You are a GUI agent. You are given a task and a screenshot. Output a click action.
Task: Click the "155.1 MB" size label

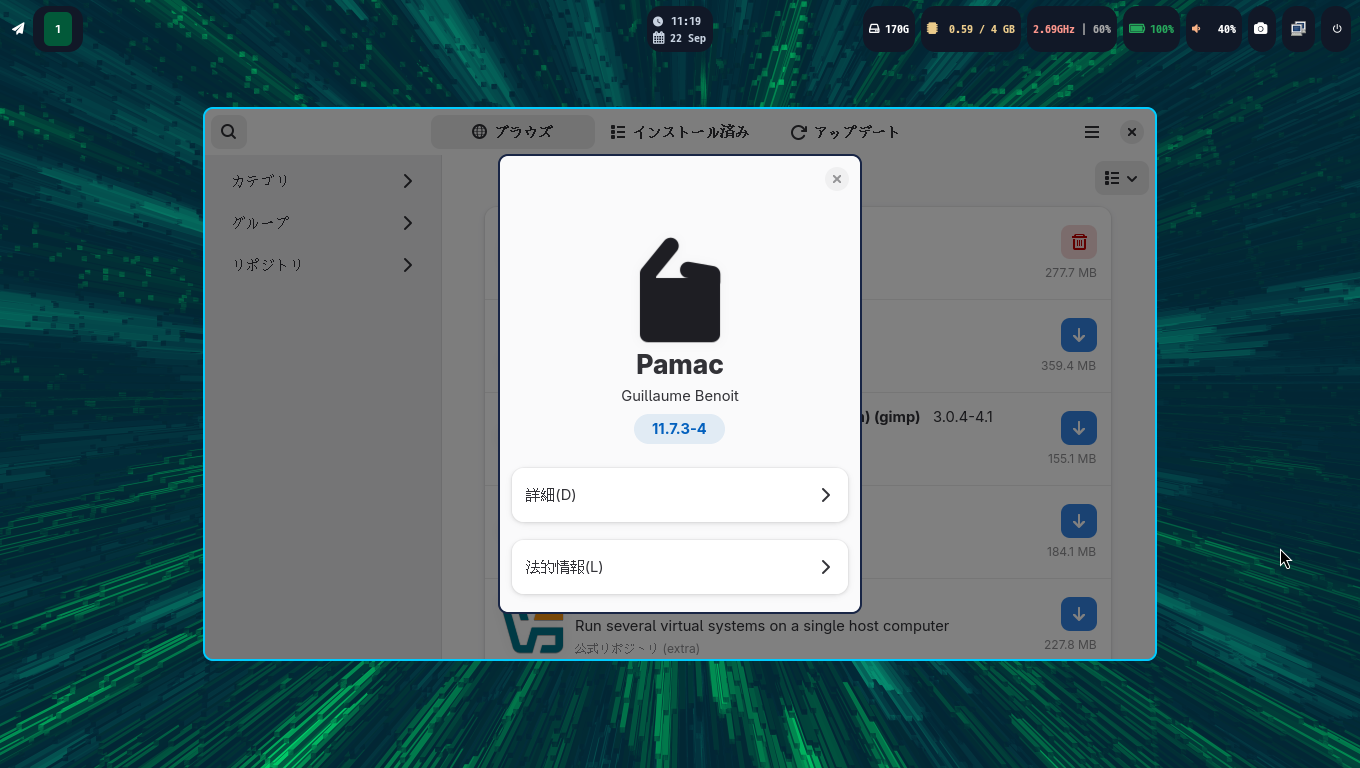click(x=1072, y=459)
